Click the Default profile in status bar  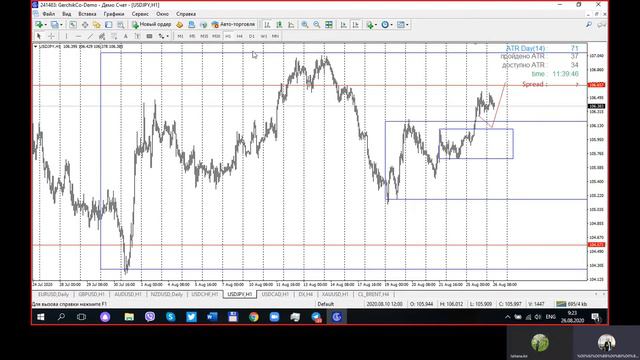(x=326, y=304)
